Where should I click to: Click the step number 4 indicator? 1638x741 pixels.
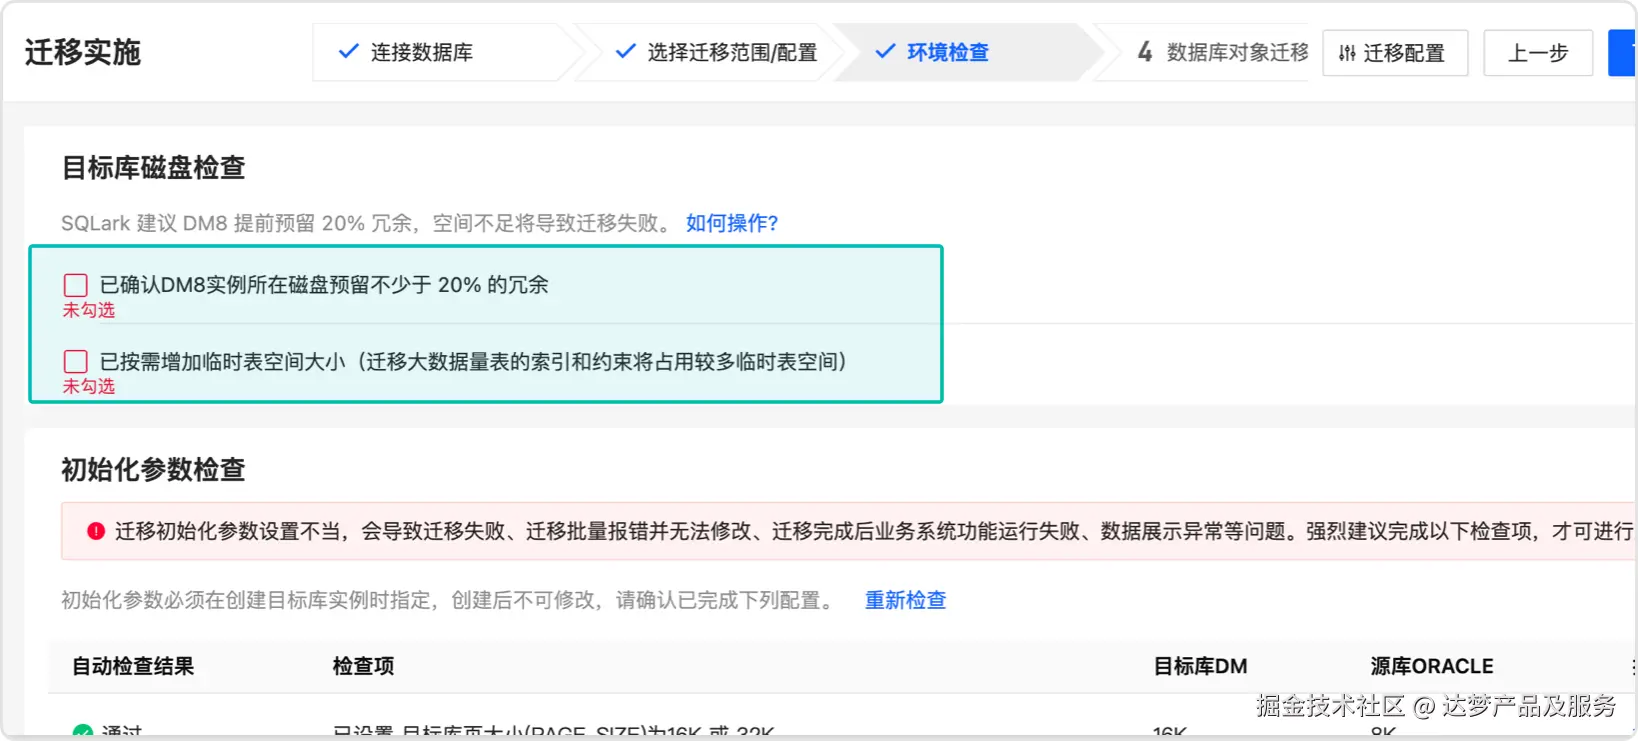1145,52
